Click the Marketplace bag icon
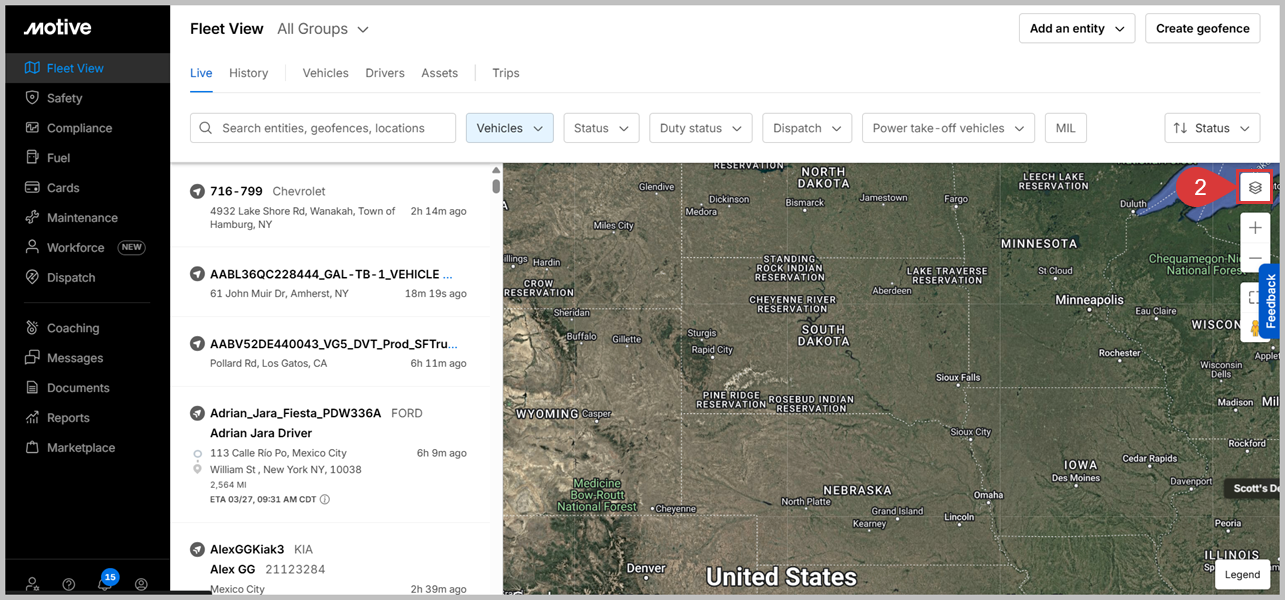1285x600 pixels. coord(32,448)
